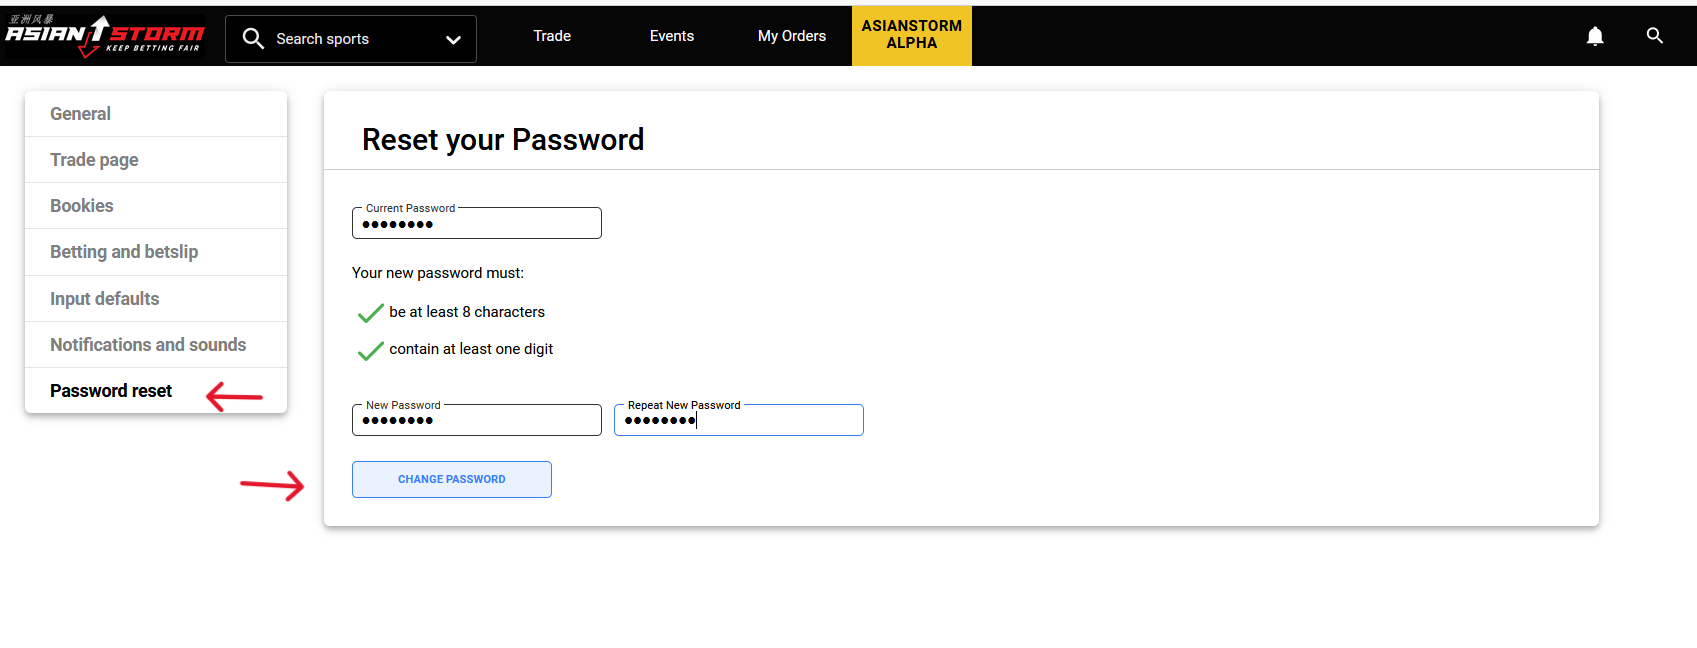Screen dimensions: 1697x648
Task: Open the notifications bell
Action: (1595, 36)
